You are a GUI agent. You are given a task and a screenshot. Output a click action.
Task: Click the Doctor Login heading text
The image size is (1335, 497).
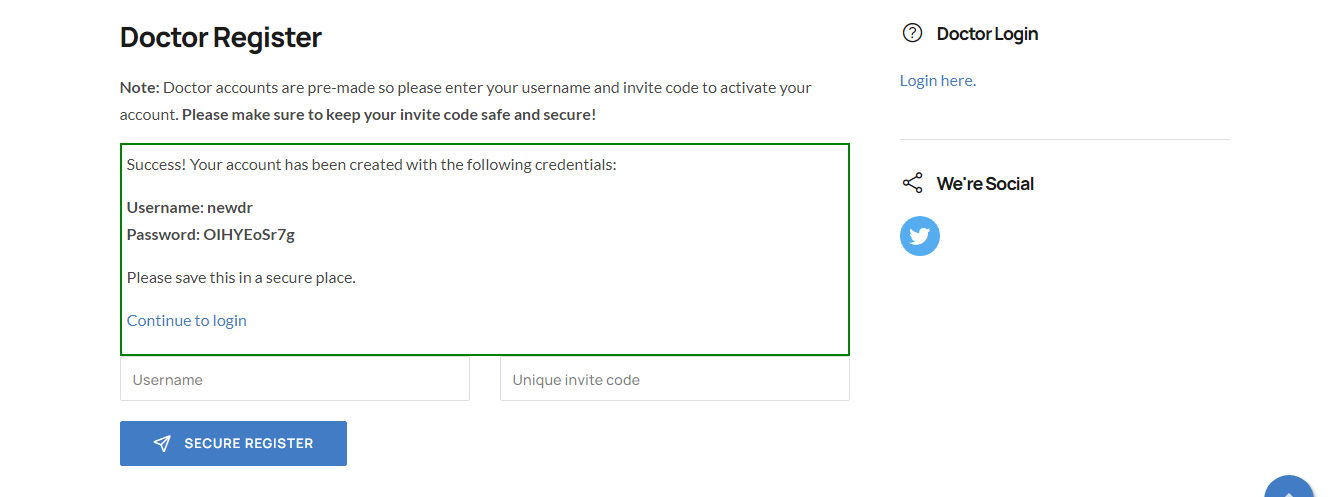click(x=987, y=34)
